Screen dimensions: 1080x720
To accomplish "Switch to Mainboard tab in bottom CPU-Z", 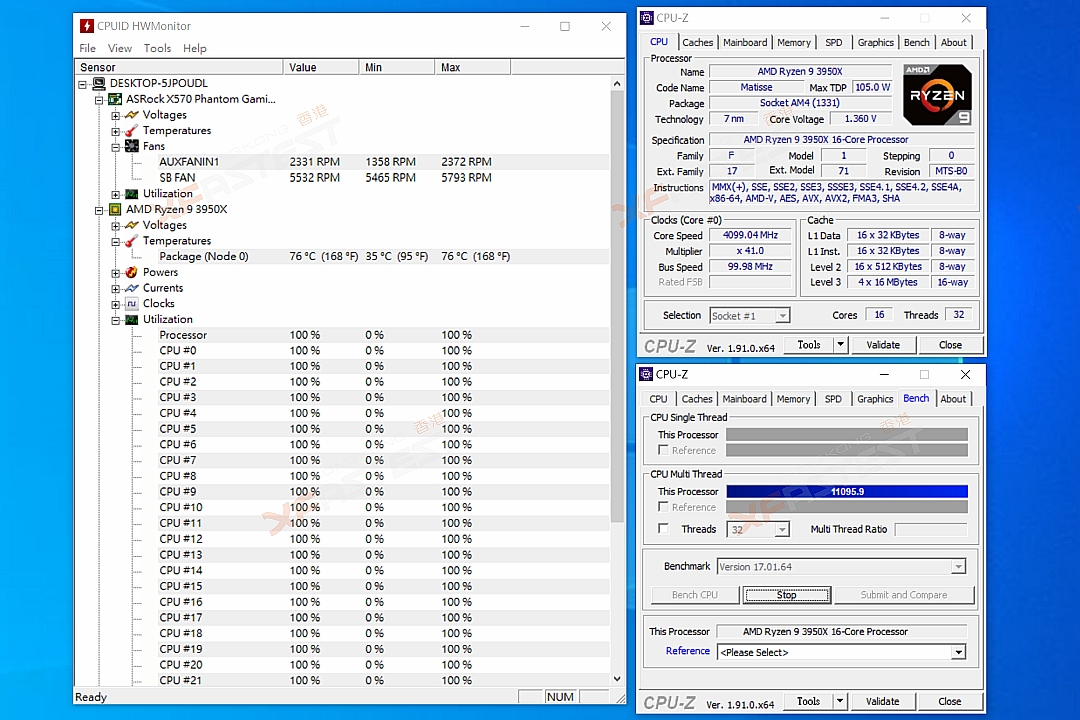I will pyautogui.click(x=744, y=399).
